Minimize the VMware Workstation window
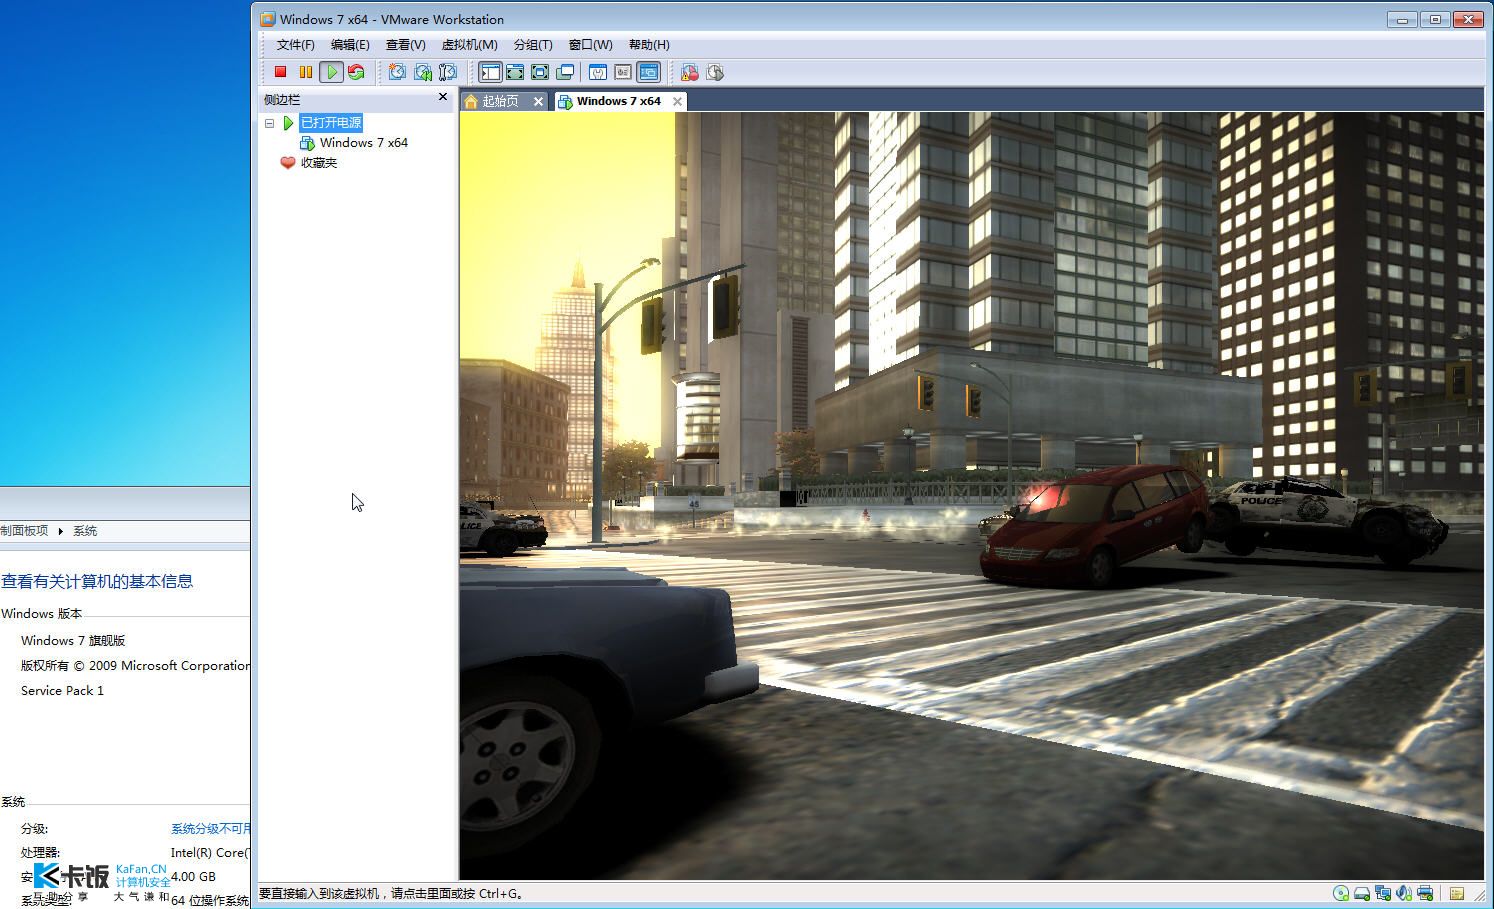Screen dimensions: 1494x909 pos(1402,19)
